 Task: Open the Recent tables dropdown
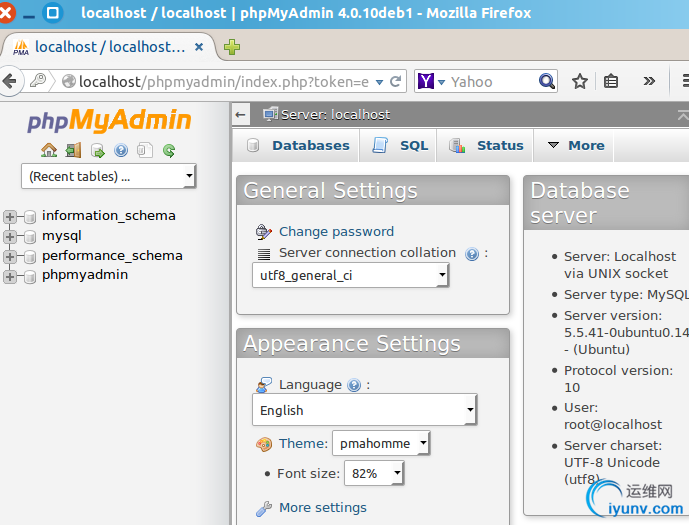[108, 176]
